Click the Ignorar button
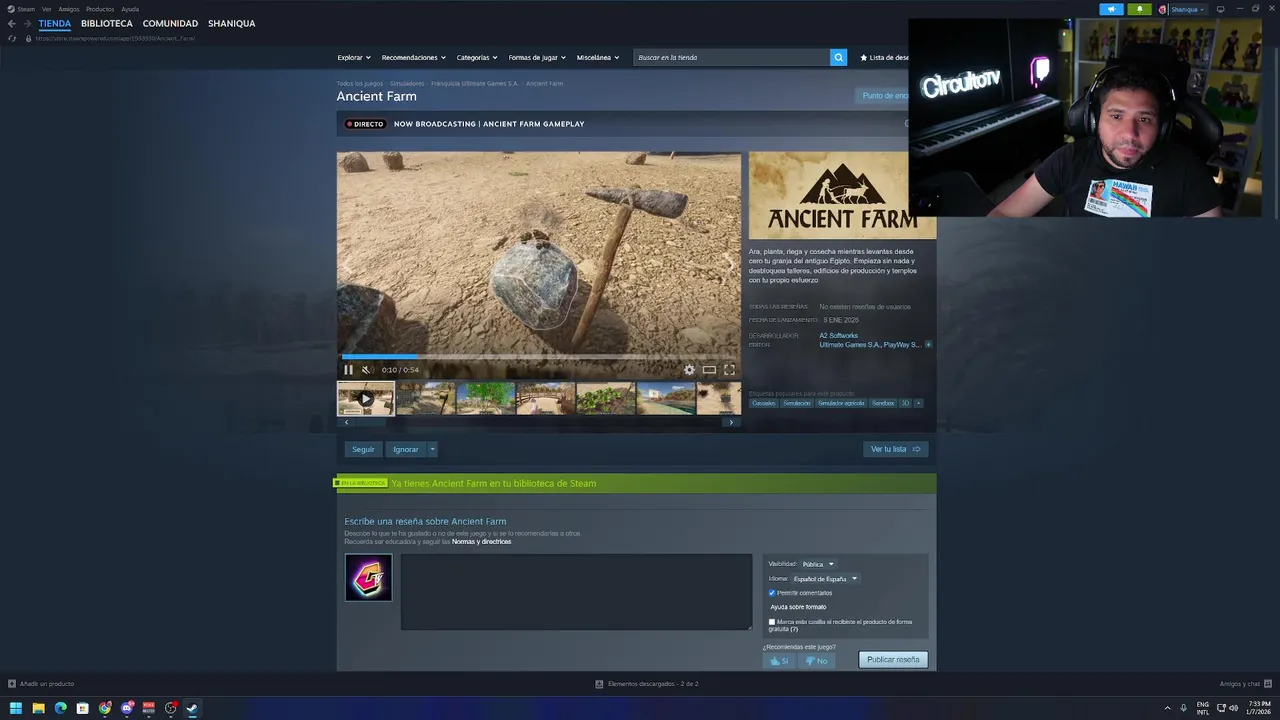 [406, 450]
